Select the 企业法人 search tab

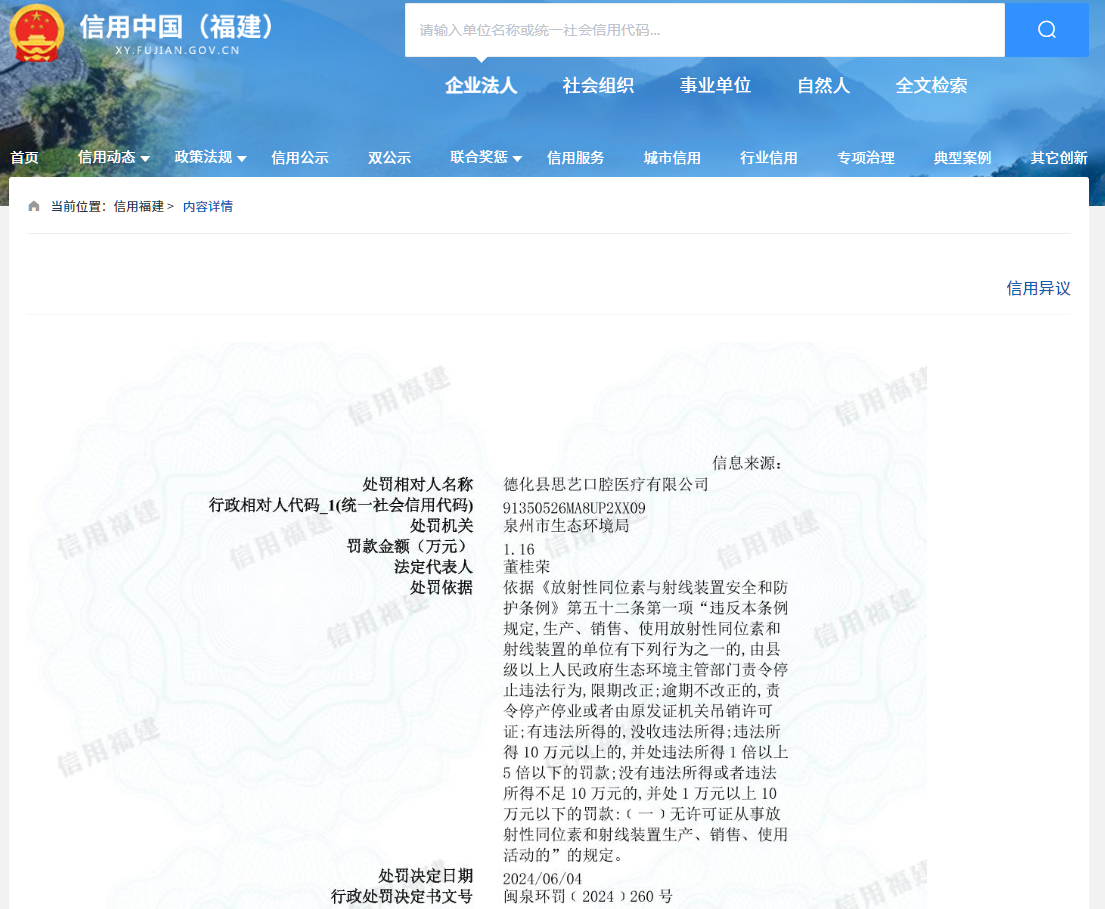[481, 86]
